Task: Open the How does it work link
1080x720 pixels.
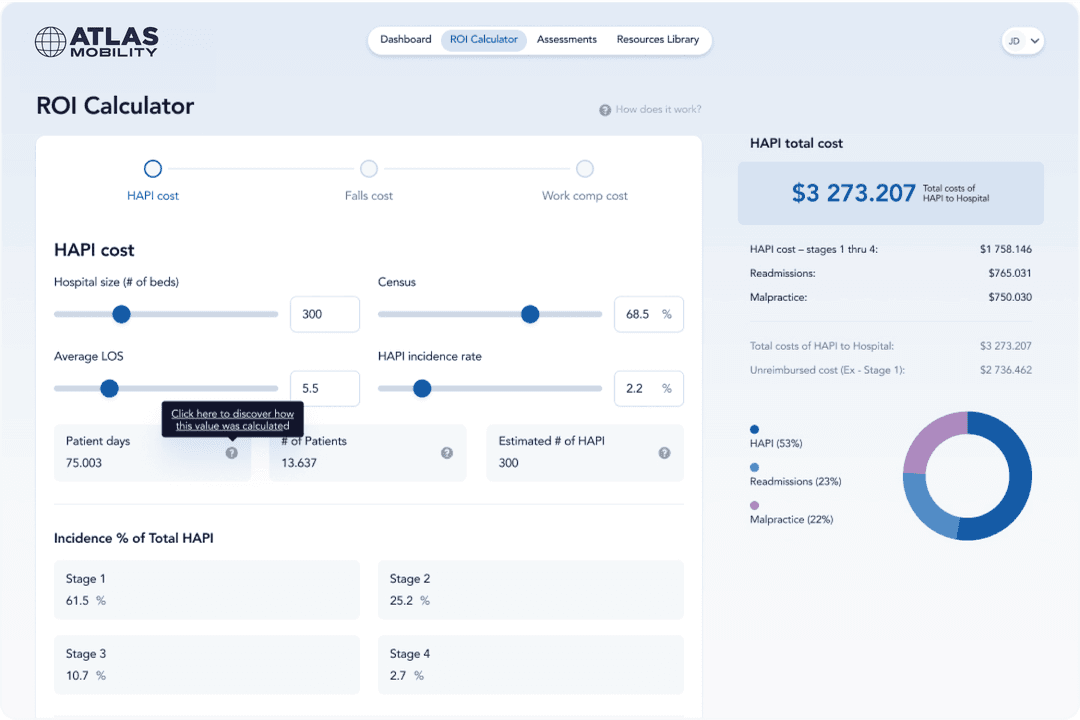Action: pyautogui.click(x=658, y=110)
